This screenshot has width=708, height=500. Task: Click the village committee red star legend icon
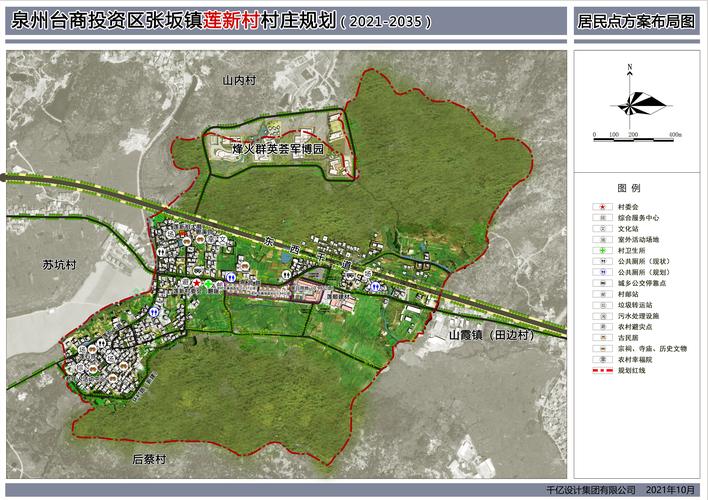click(600, 207)
